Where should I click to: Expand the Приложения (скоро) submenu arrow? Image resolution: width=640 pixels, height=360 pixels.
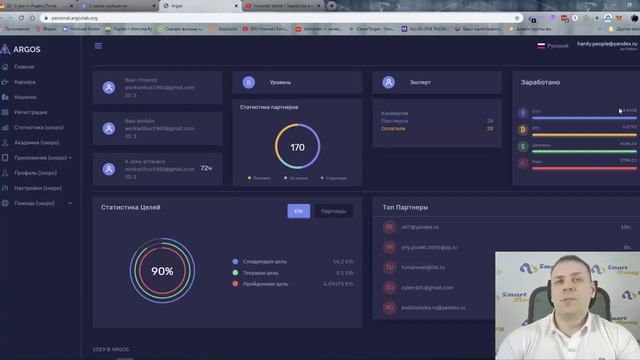click(70, 158)
